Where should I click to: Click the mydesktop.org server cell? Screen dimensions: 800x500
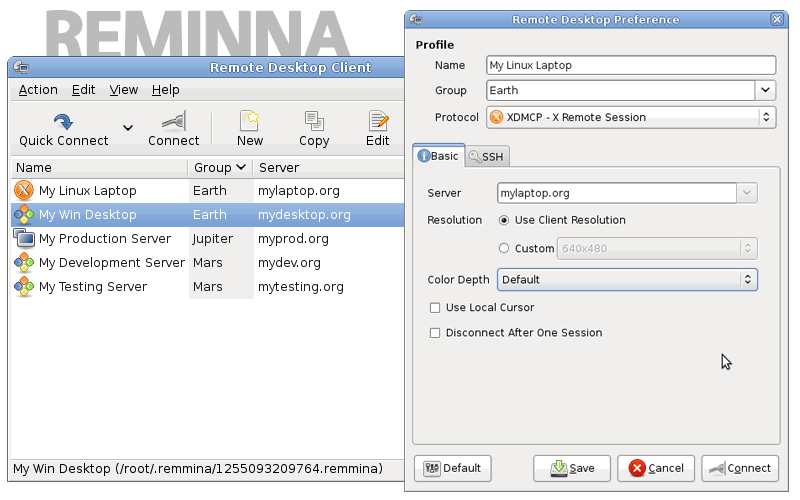click(x=304, y=215)
